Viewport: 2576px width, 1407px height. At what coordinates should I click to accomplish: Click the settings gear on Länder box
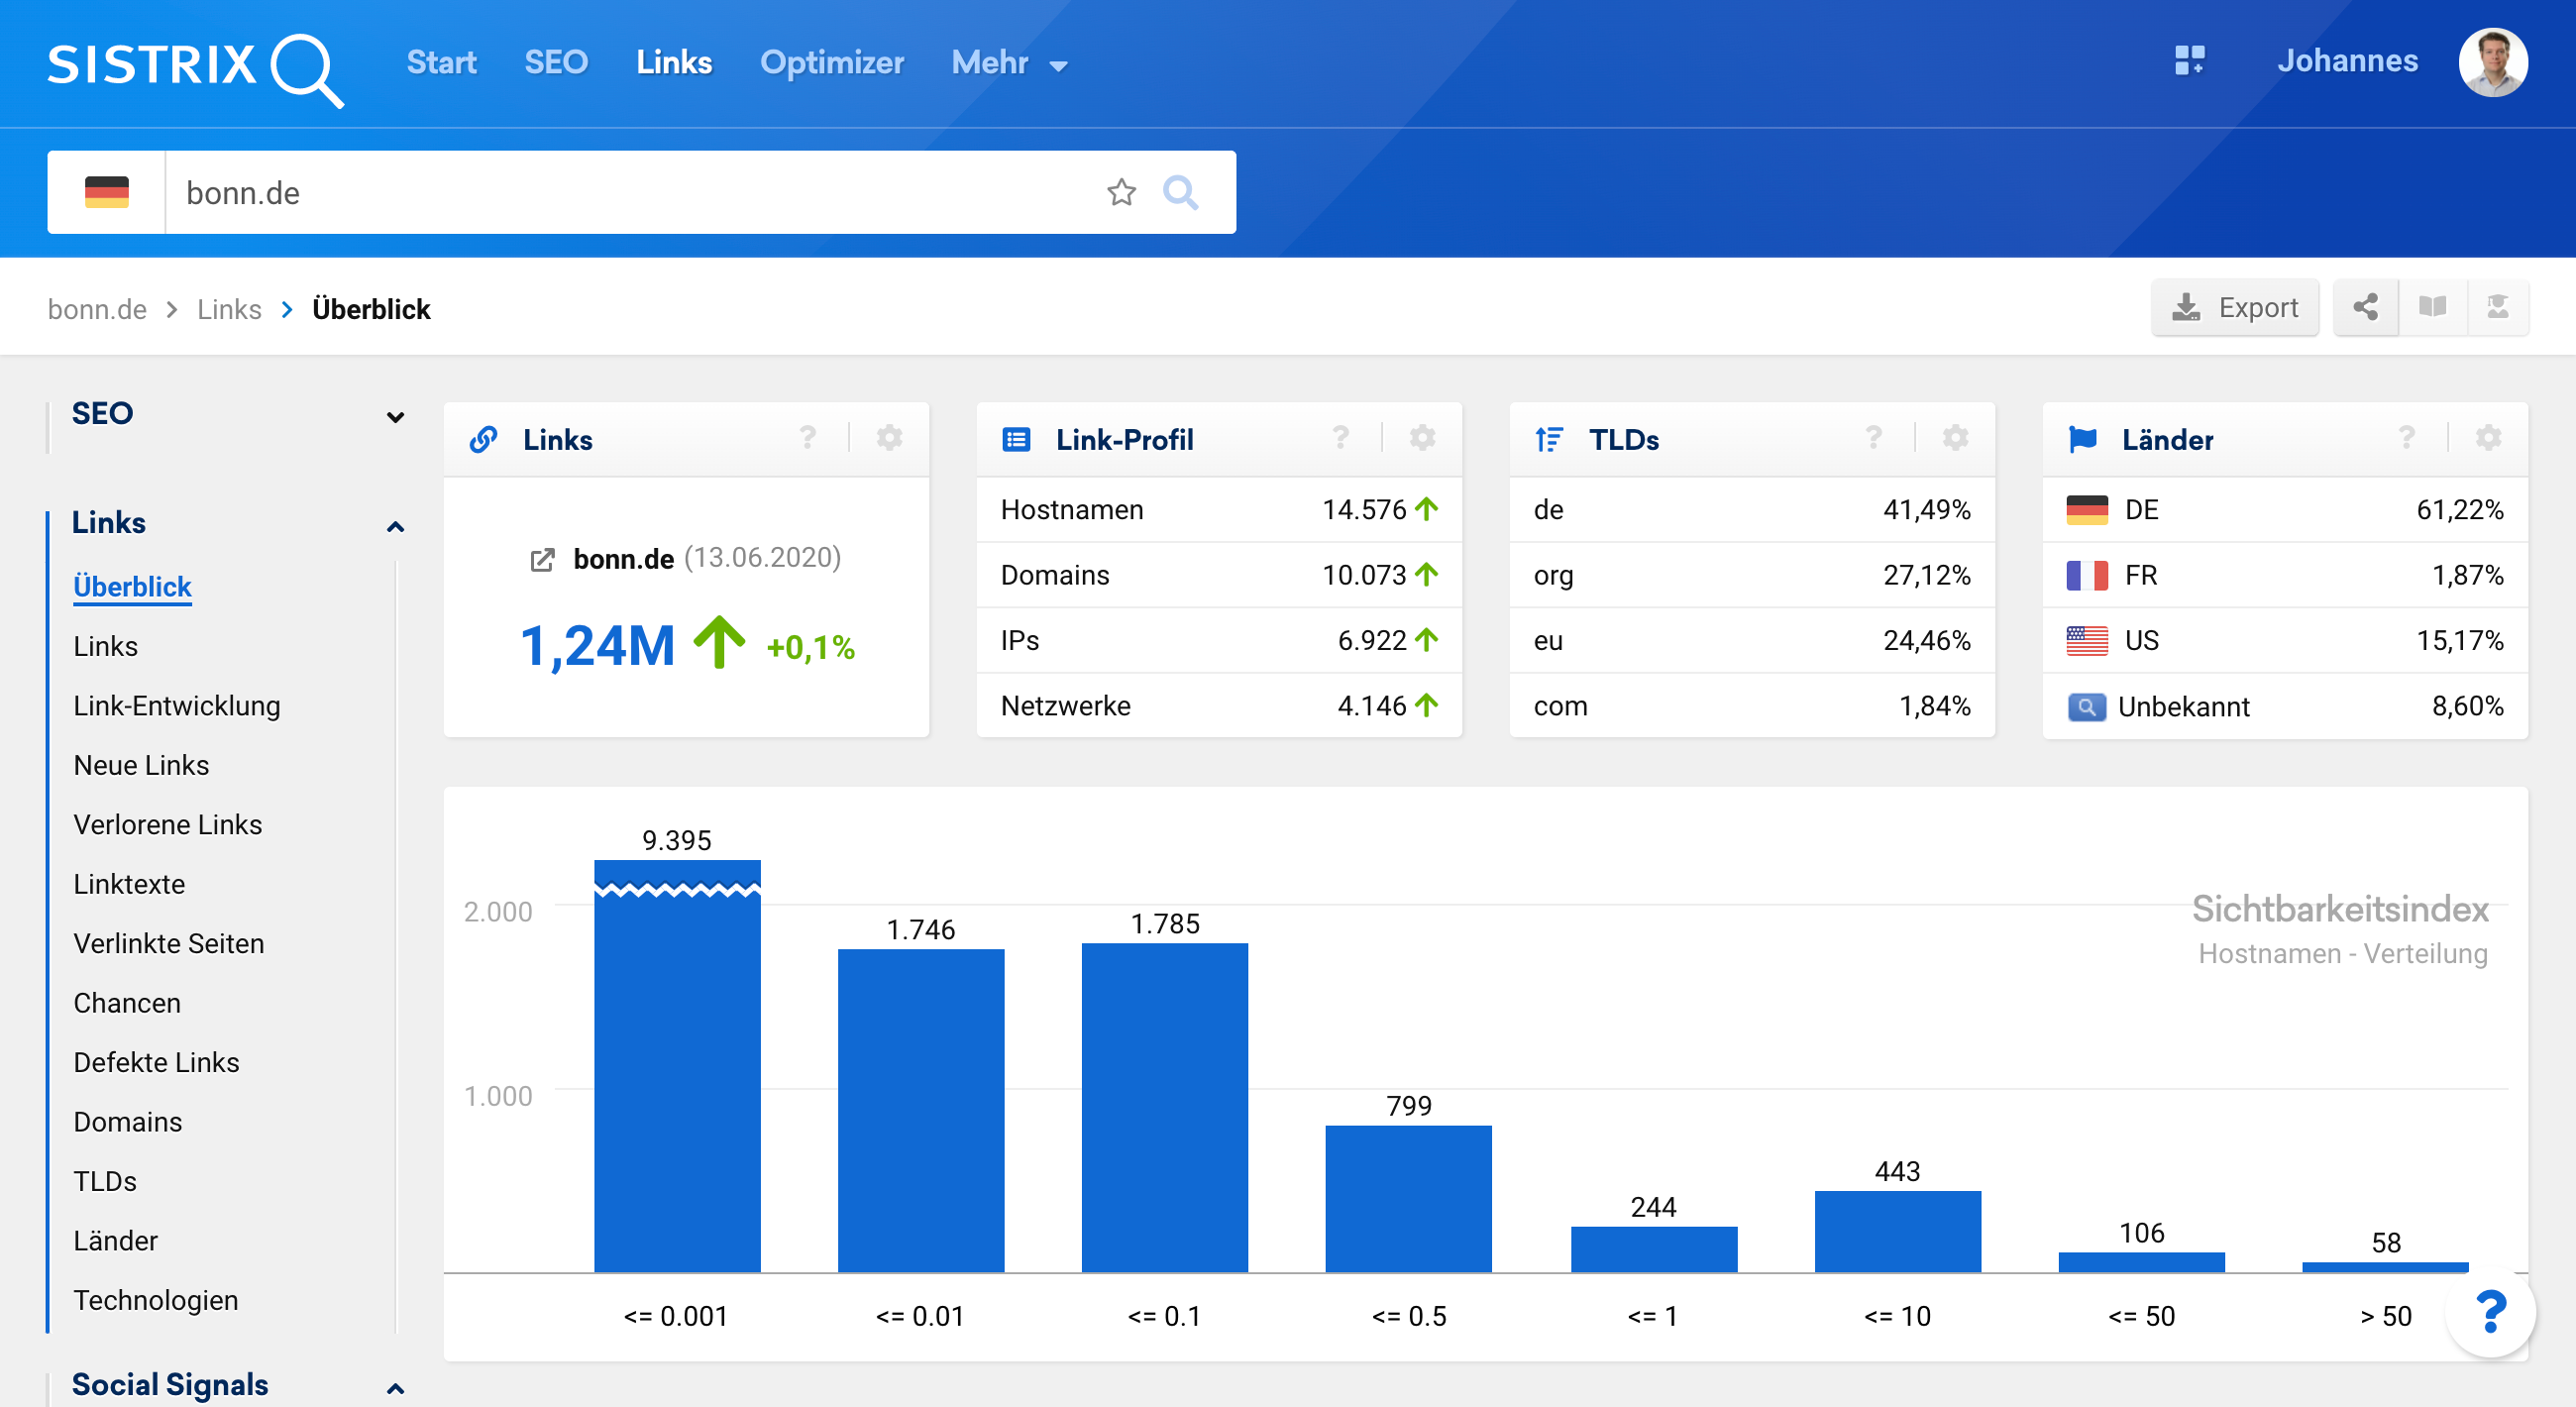(x=2488, y=438)
